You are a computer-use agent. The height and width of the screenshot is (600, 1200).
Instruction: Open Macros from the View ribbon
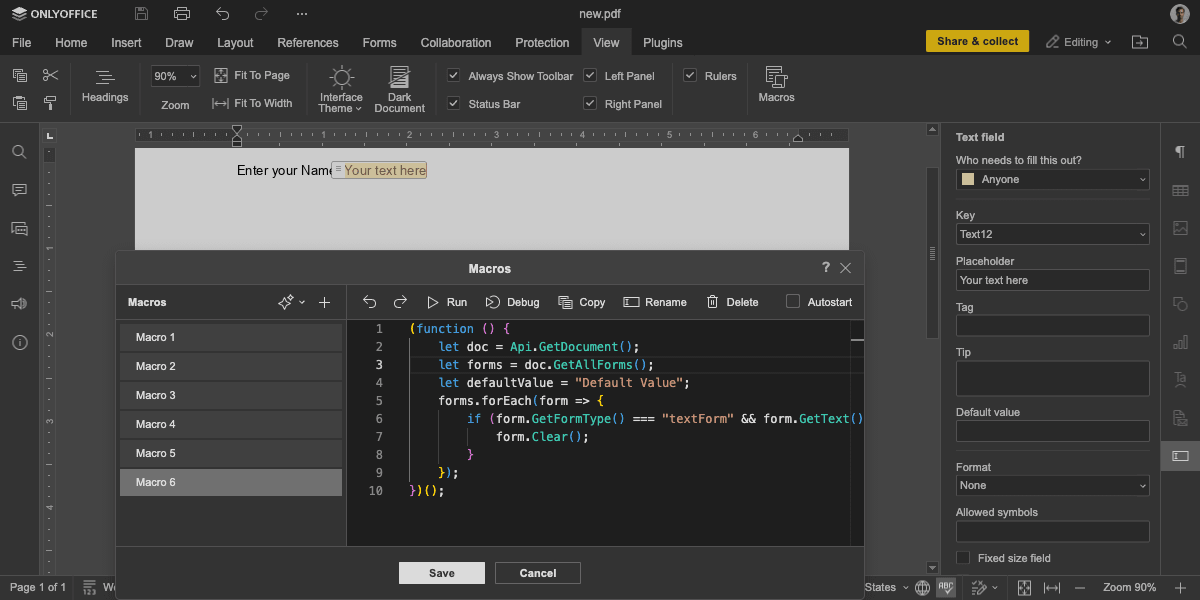(776, 86)
